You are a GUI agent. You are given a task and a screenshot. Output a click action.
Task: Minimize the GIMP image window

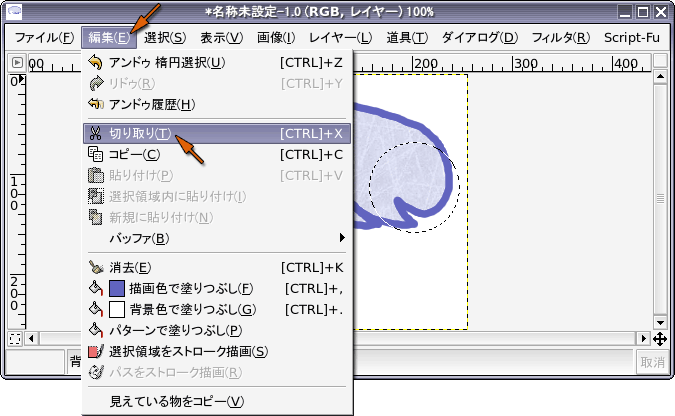625,12
